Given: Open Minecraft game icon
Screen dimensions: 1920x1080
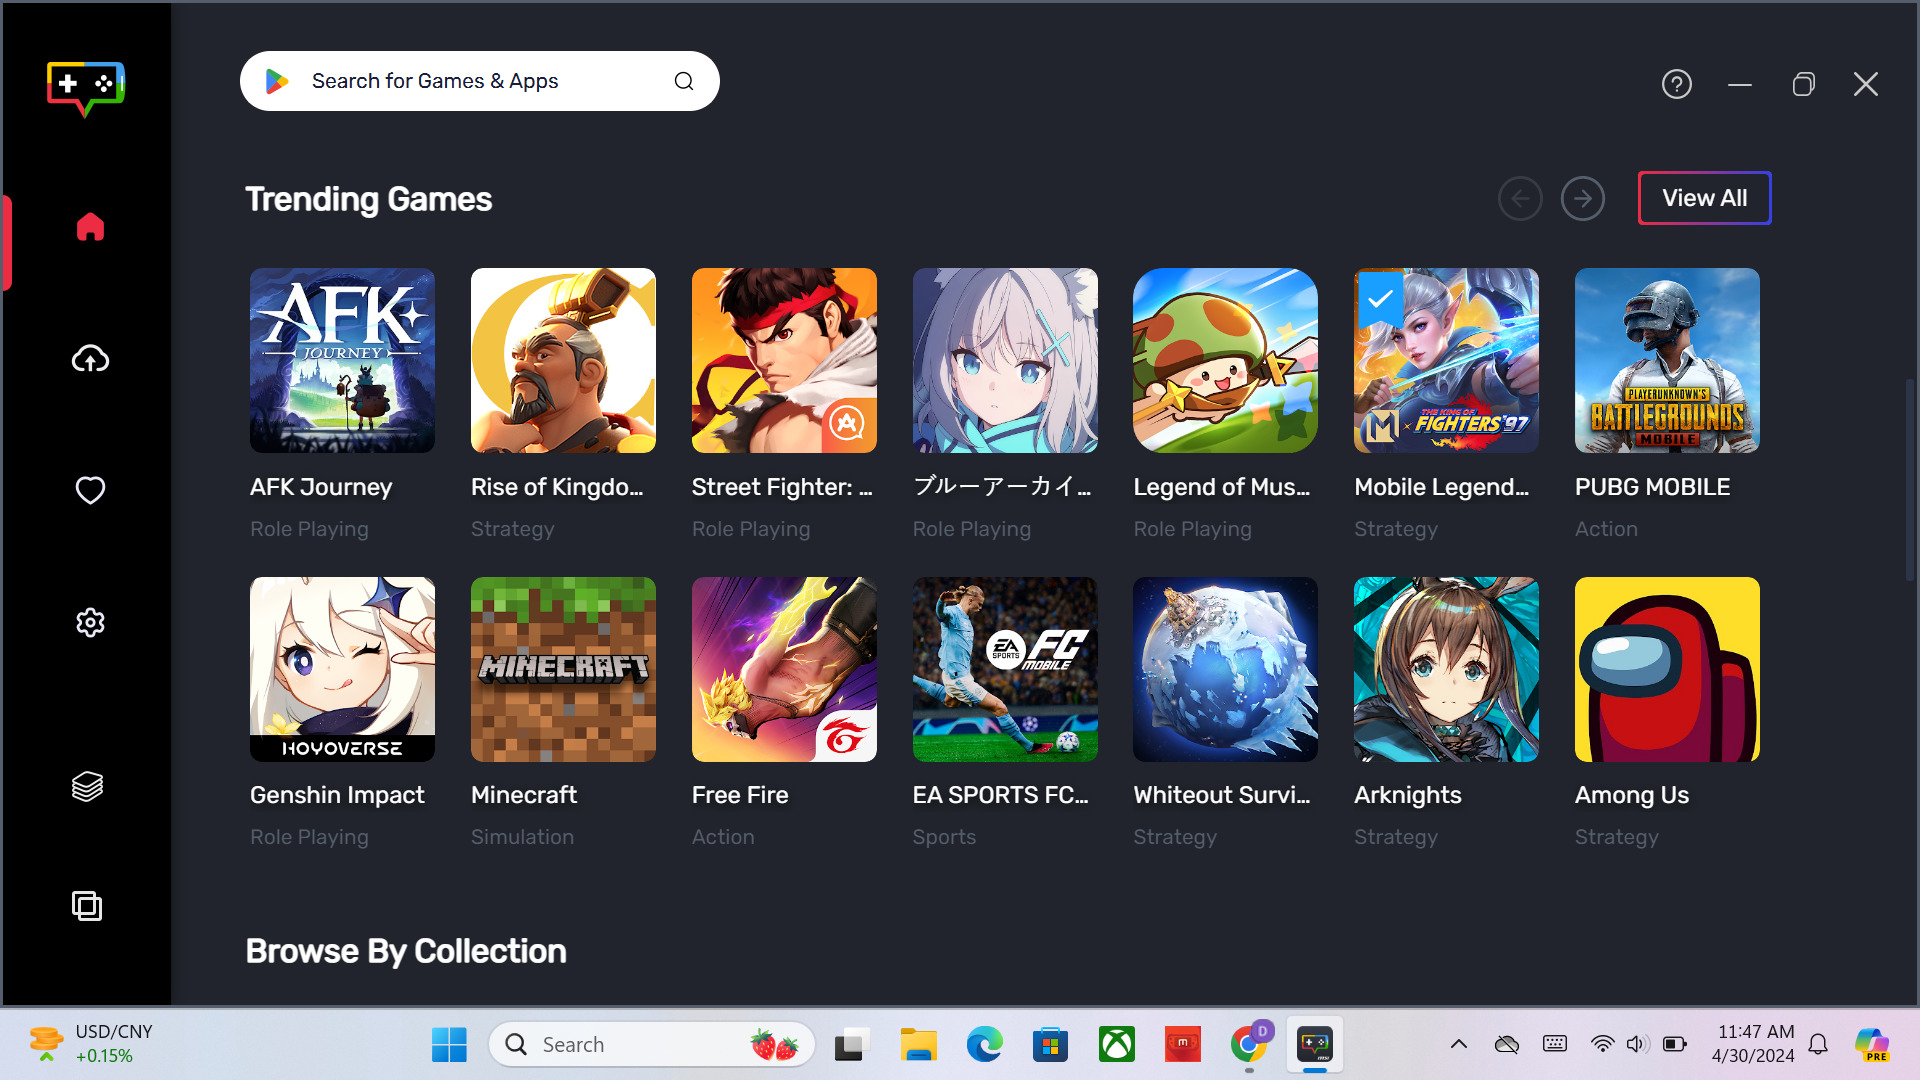Looking at the screenshot, I should [x=563, y=669].
